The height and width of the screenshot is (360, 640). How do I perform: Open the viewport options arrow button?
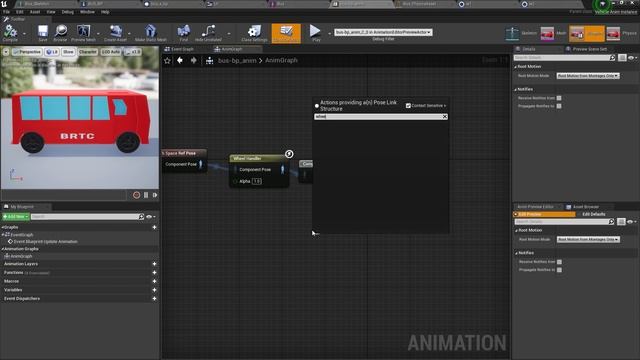coord(6,52)
